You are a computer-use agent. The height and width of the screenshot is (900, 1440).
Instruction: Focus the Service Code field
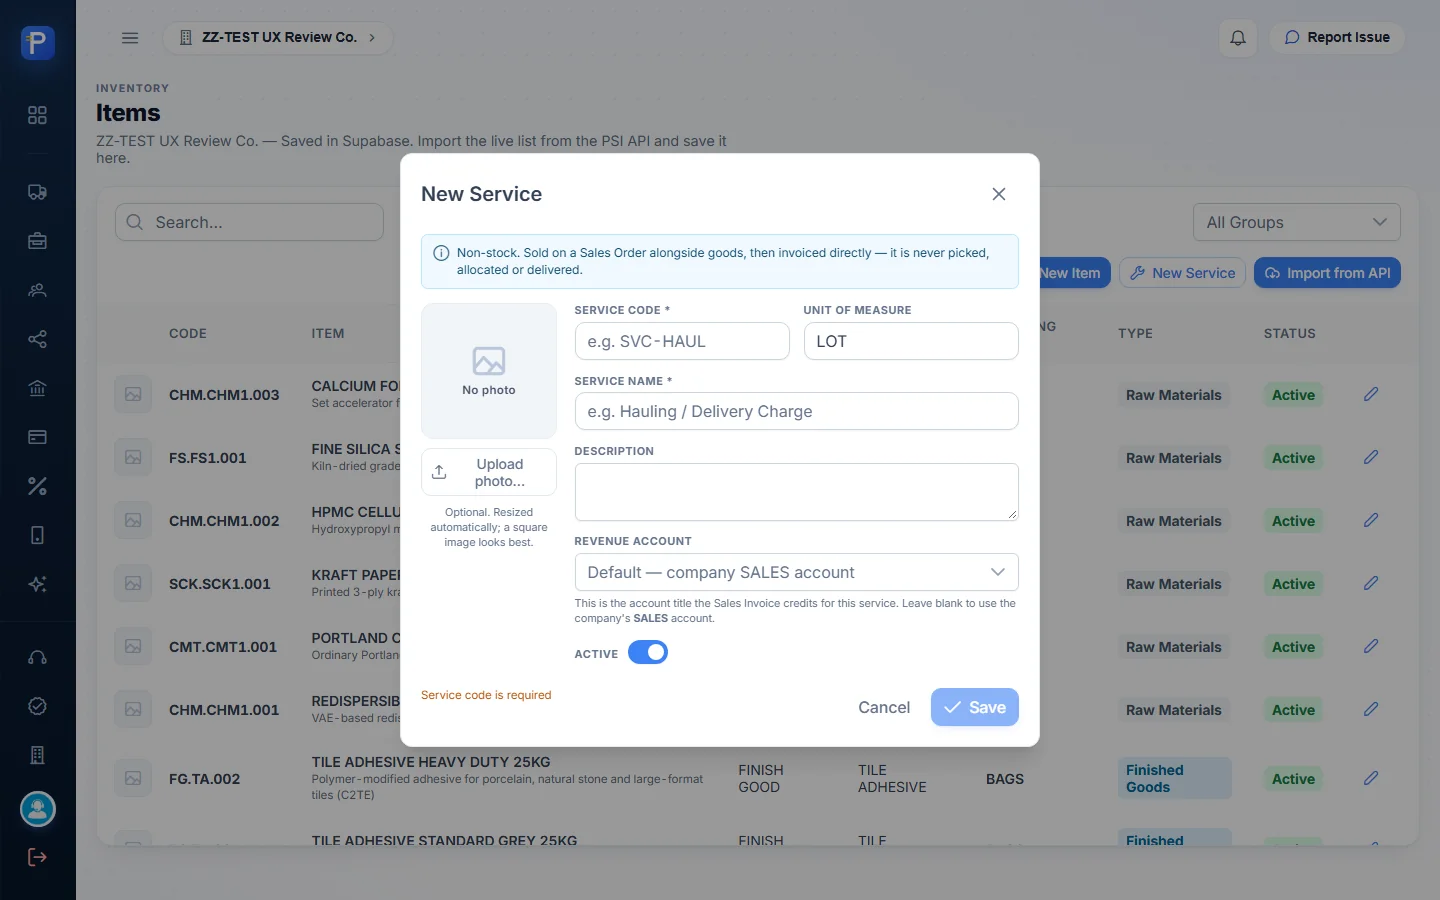tap(682, 341)
